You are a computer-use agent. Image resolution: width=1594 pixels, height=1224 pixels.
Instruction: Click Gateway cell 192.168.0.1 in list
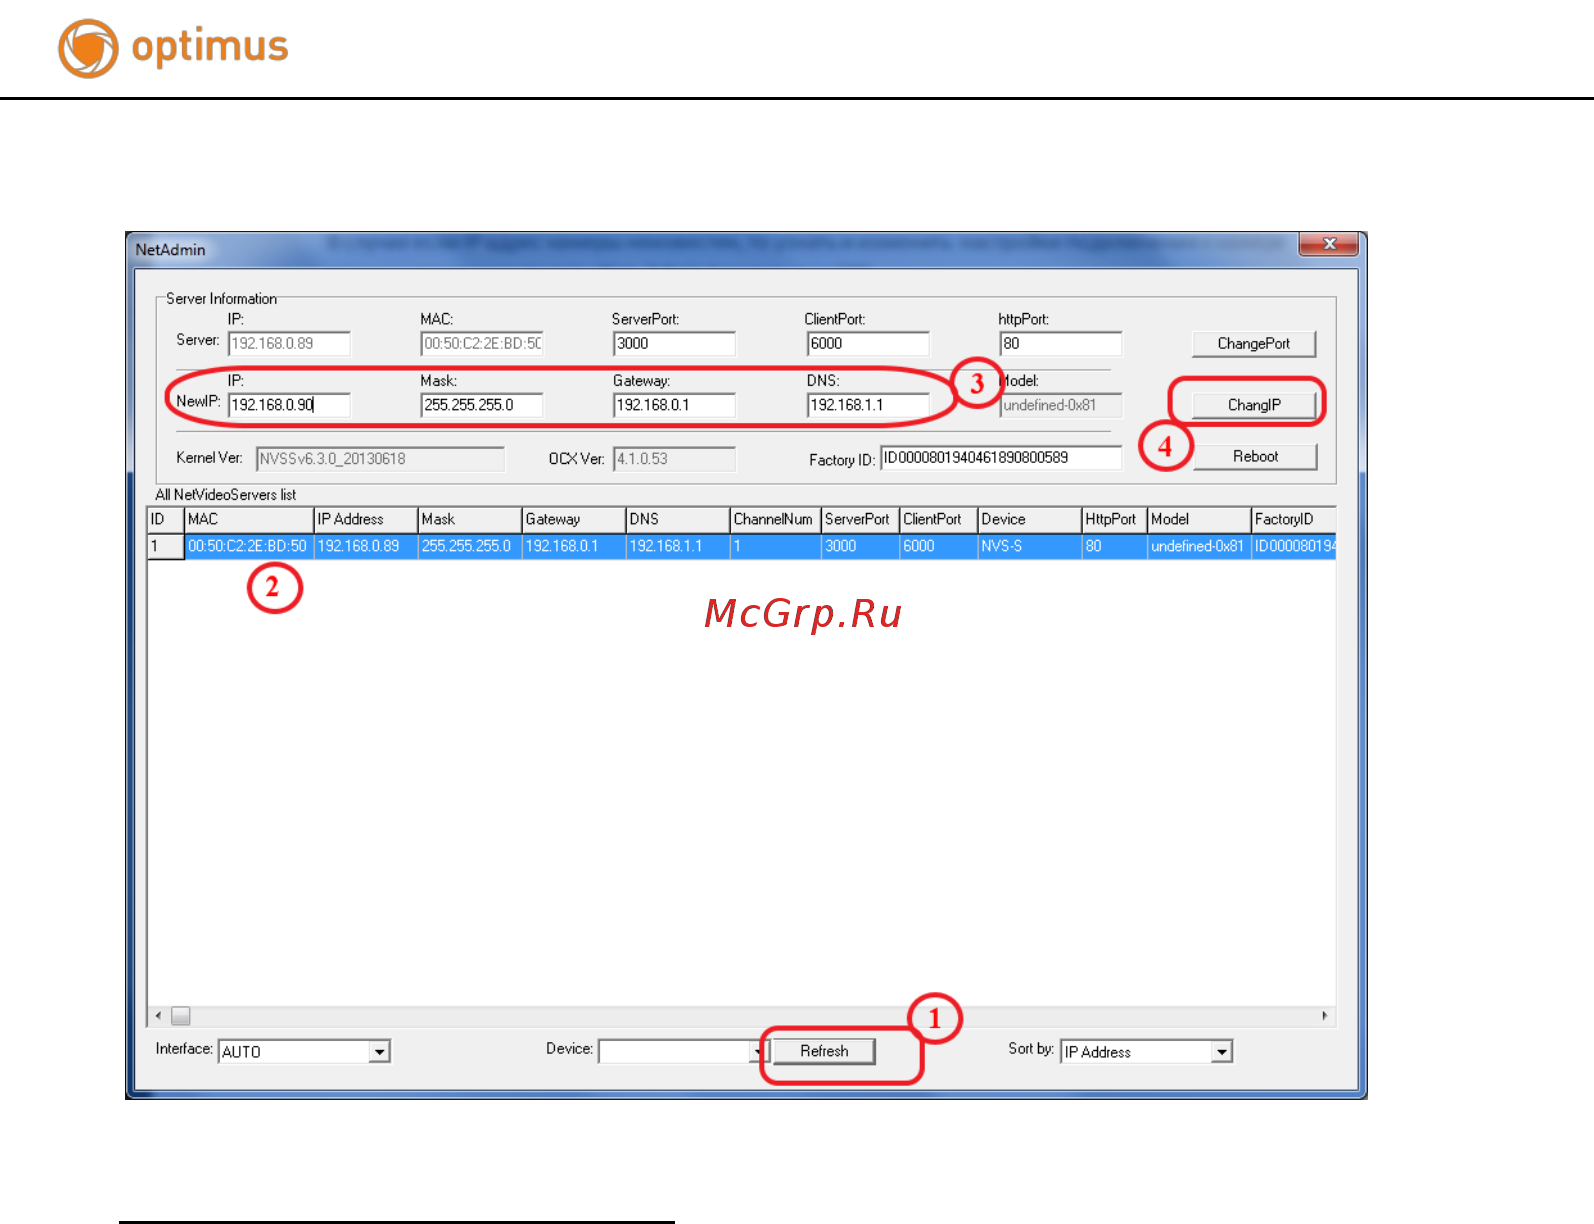click(x=574, y=546)
